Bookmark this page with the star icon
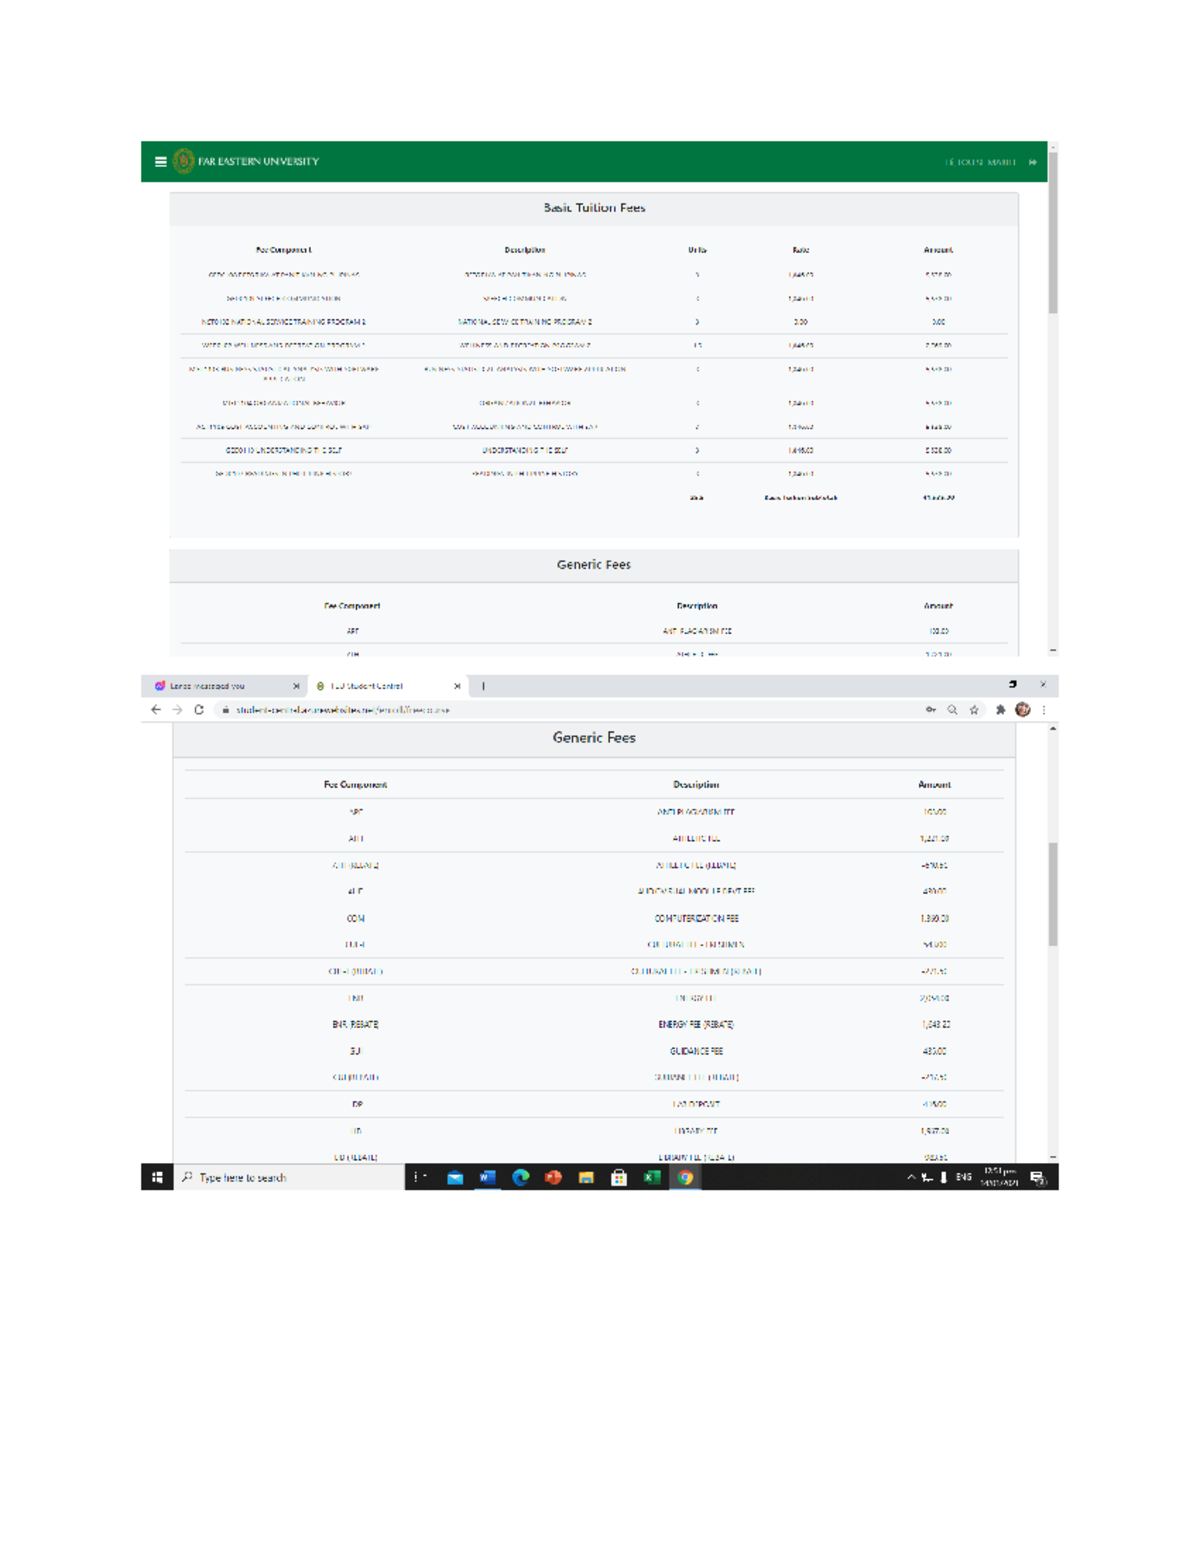 coord(974,710)
